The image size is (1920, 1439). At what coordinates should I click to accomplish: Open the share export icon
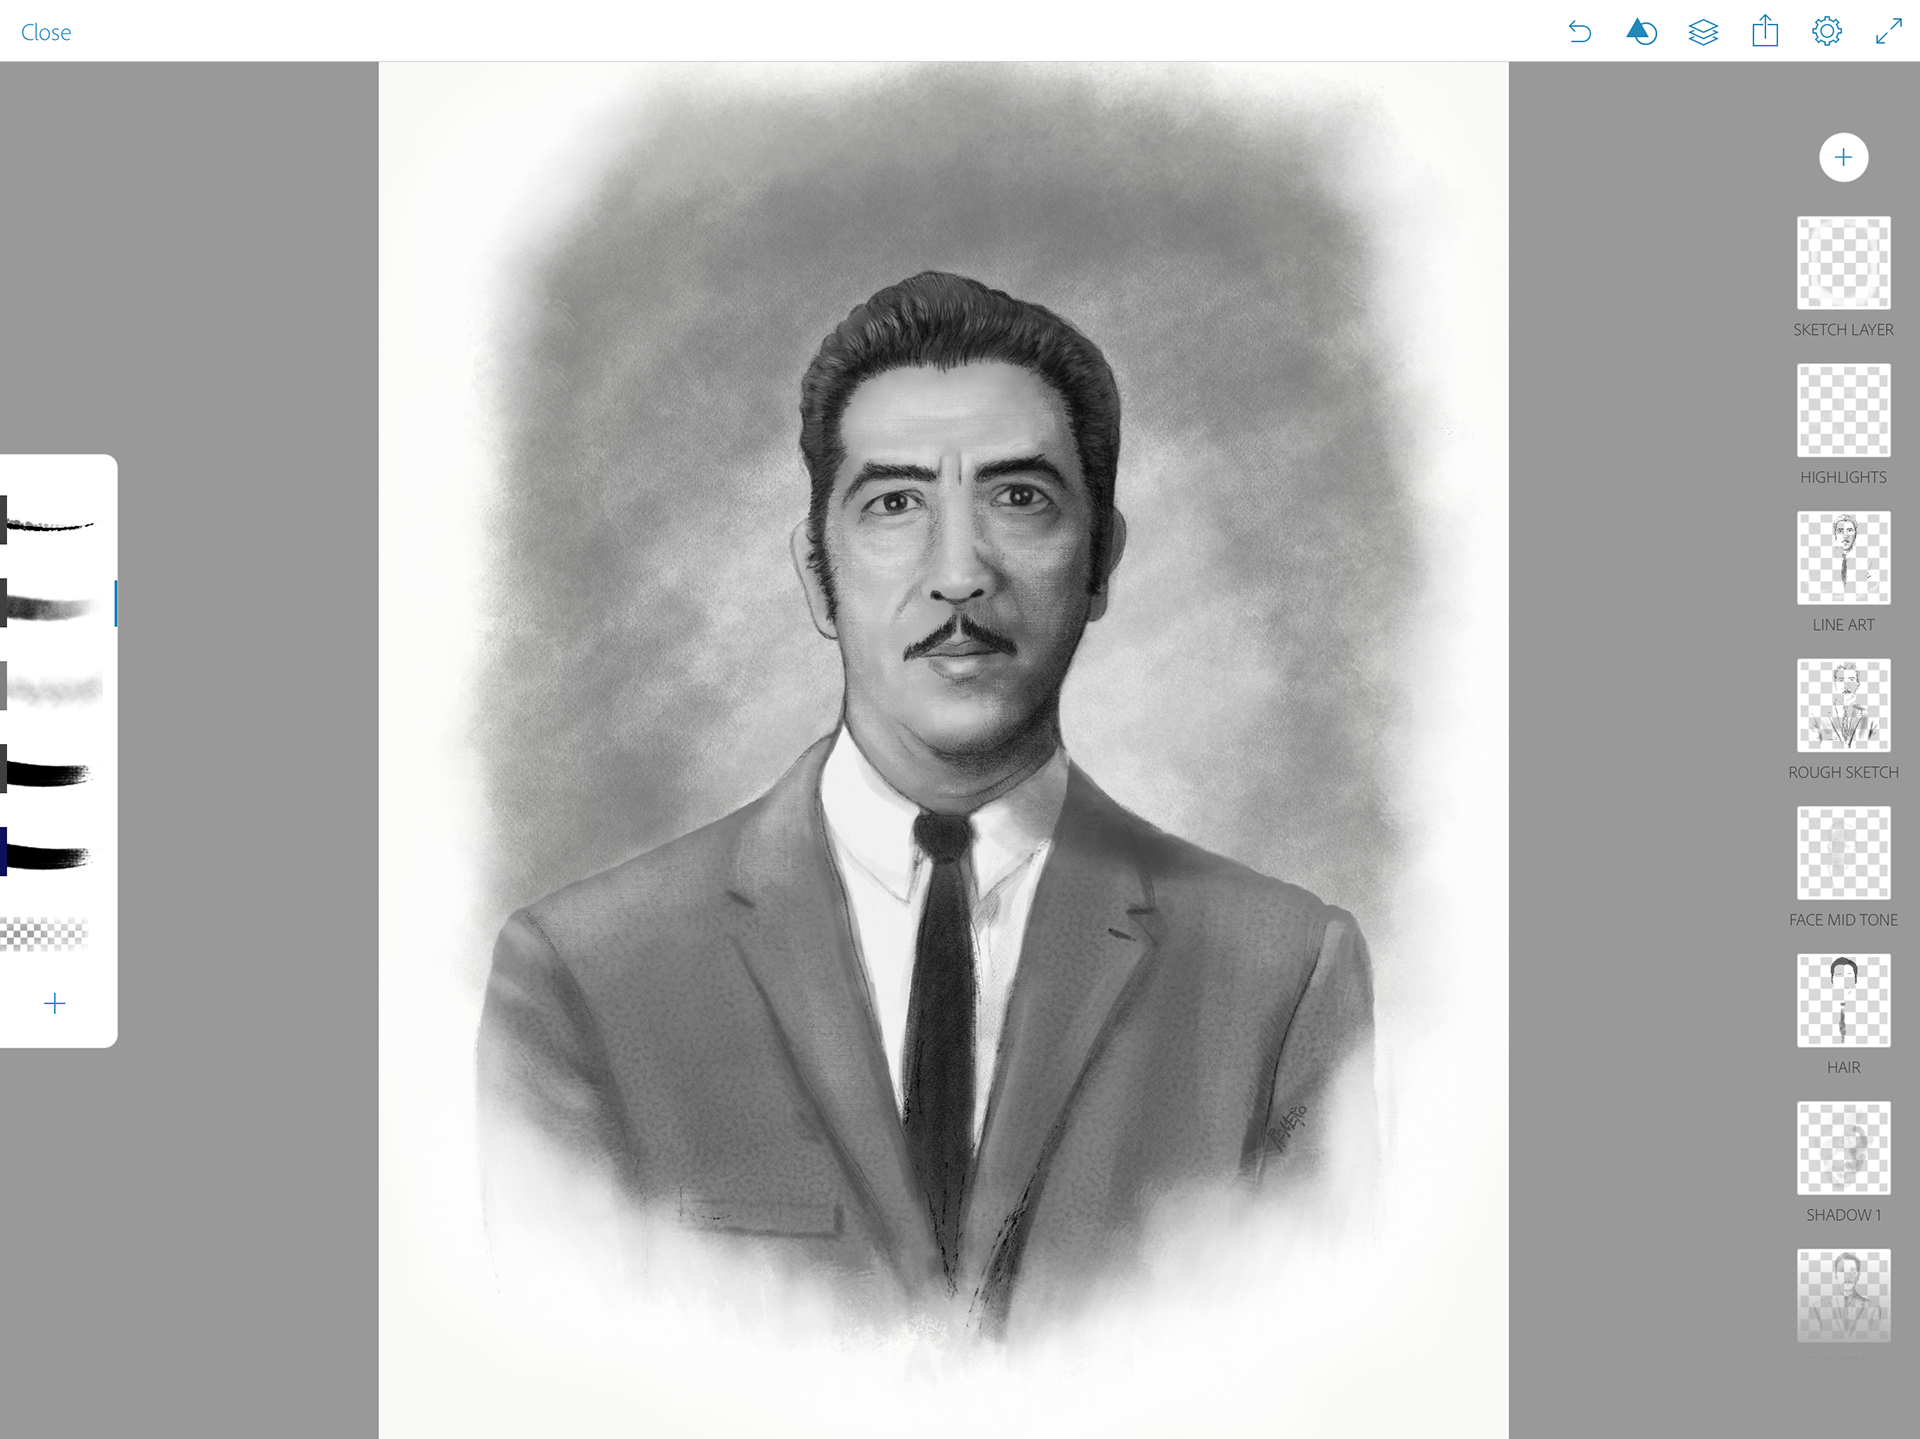pyautogui.click(x=1765, y=32)
